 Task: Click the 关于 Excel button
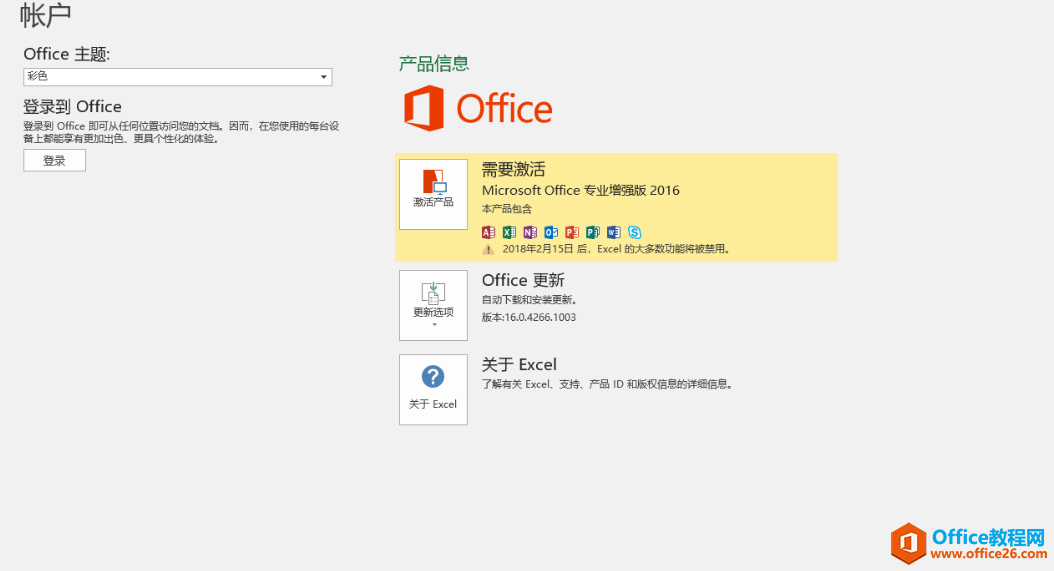(433, 389)
